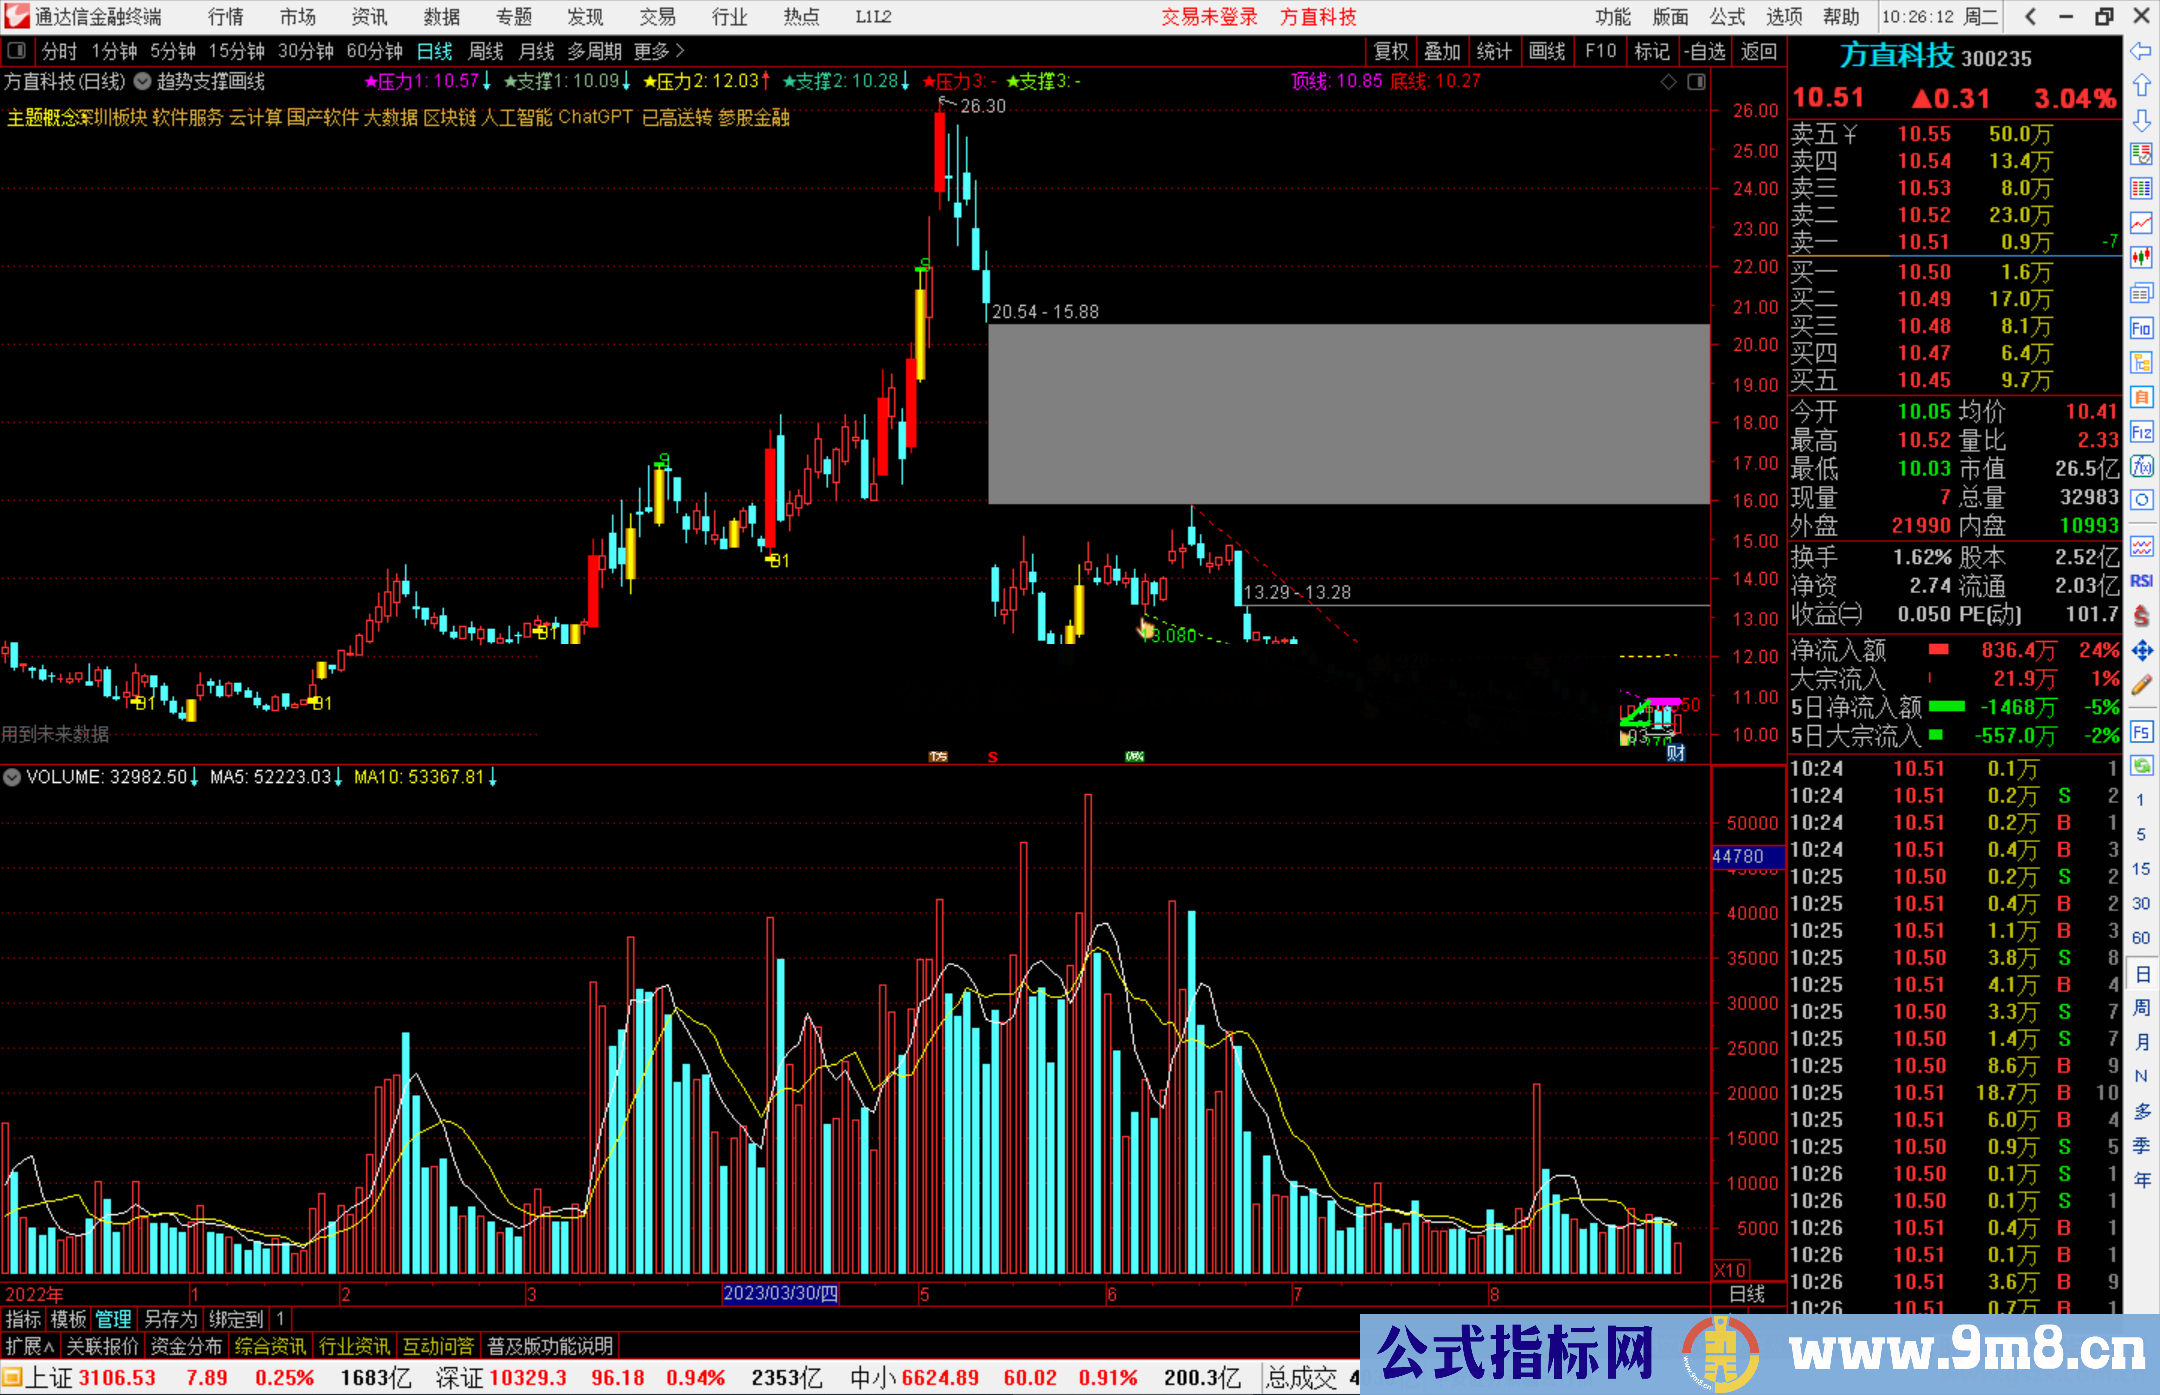Image resolution: width=2160 pixels, height=1395 pixels.
Task: Click the green refresh icon in sidebar
Action: click(2141, 766)
